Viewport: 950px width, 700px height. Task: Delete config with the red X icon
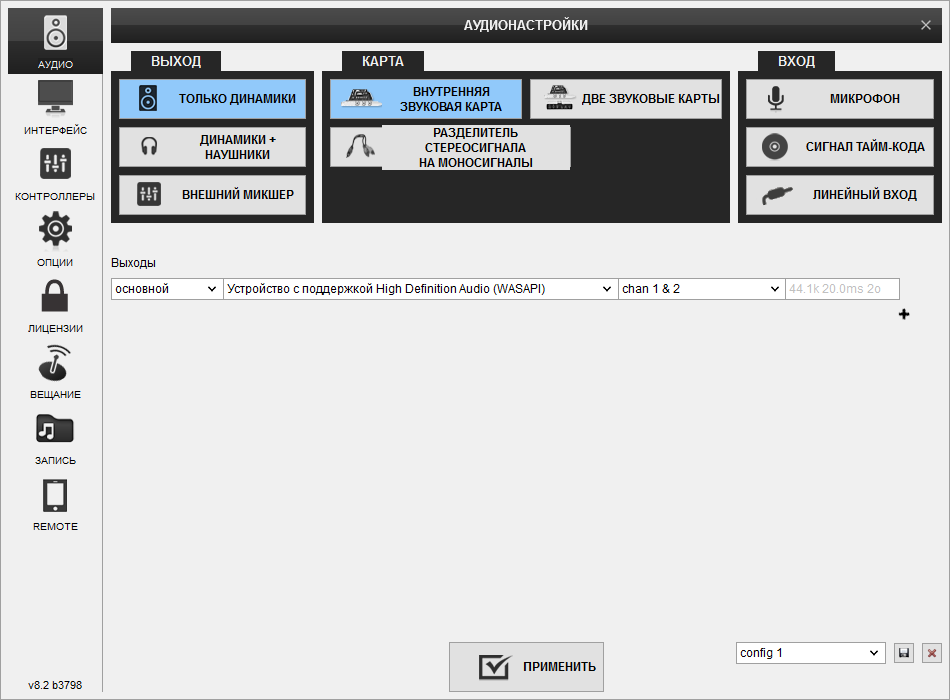click(x=932, y=653)
